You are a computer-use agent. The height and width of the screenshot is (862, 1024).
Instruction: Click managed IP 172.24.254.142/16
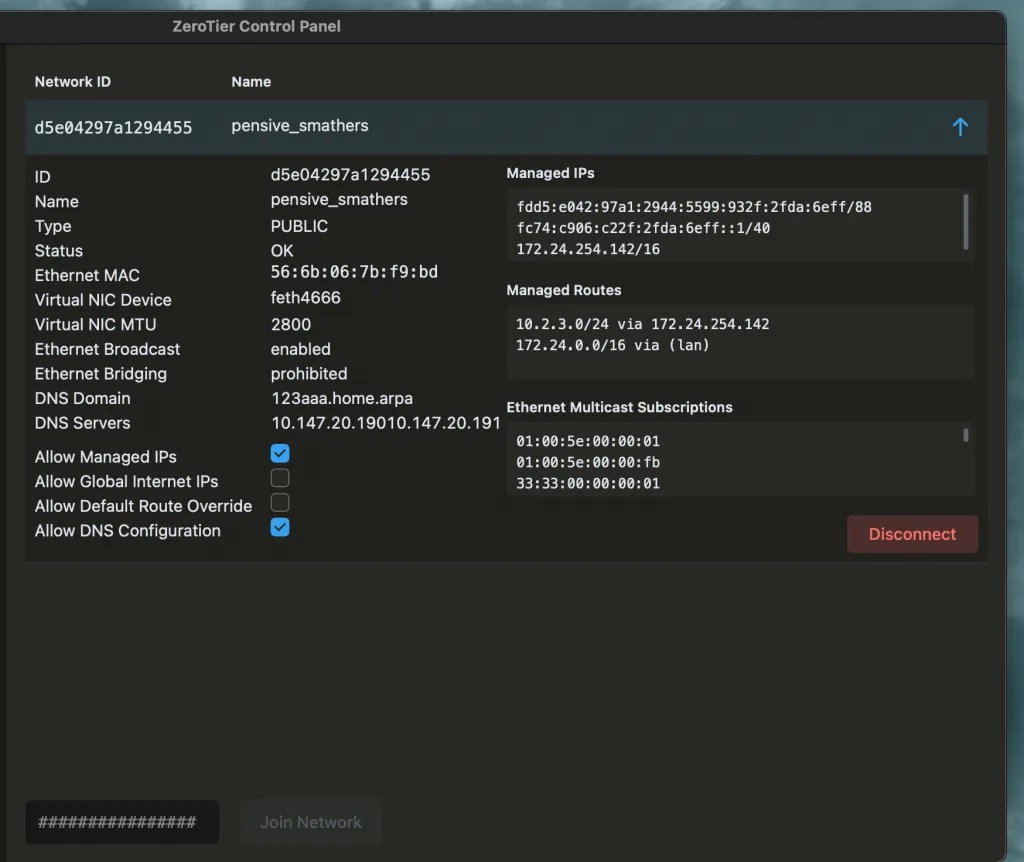[588, 249]
